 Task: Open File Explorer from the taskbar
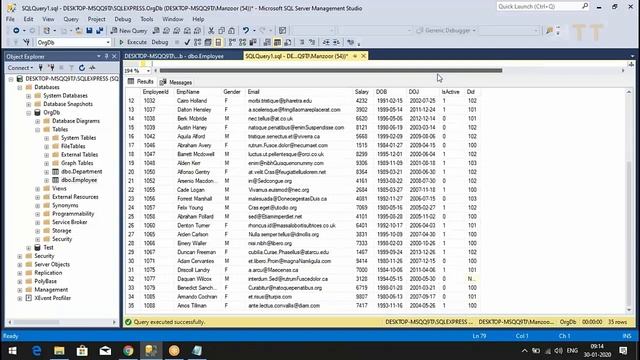59,351
